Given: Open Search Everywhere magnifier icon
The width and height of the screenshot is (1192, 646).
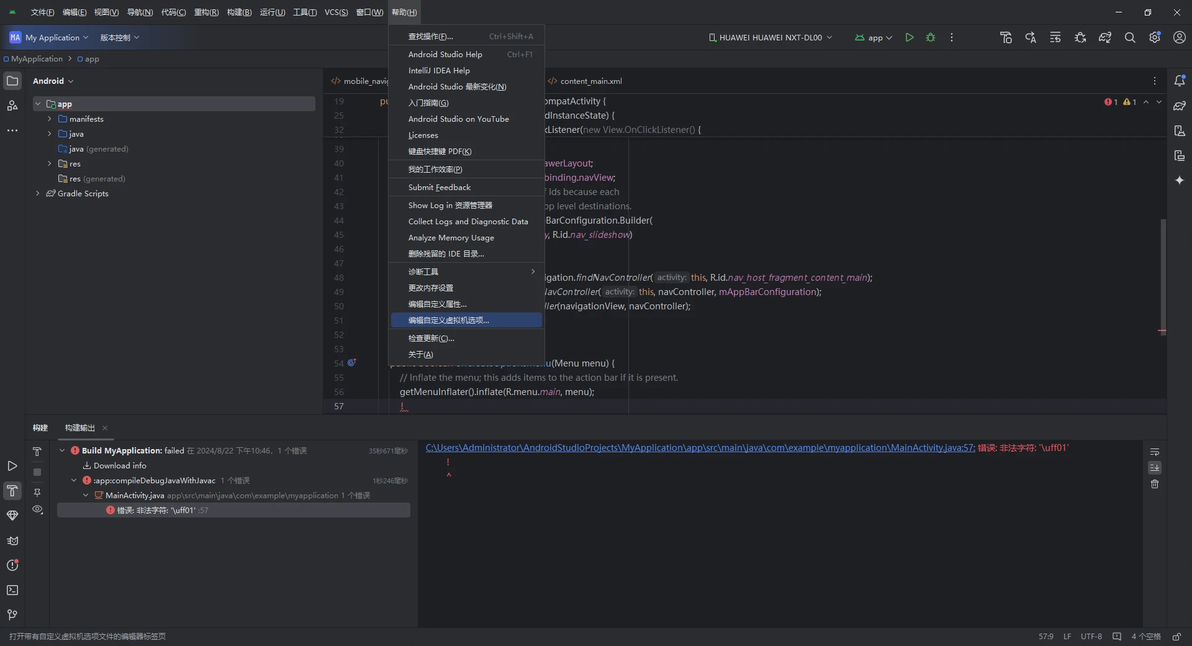Looking at the screenshot, I should (x=1130, y=38).
